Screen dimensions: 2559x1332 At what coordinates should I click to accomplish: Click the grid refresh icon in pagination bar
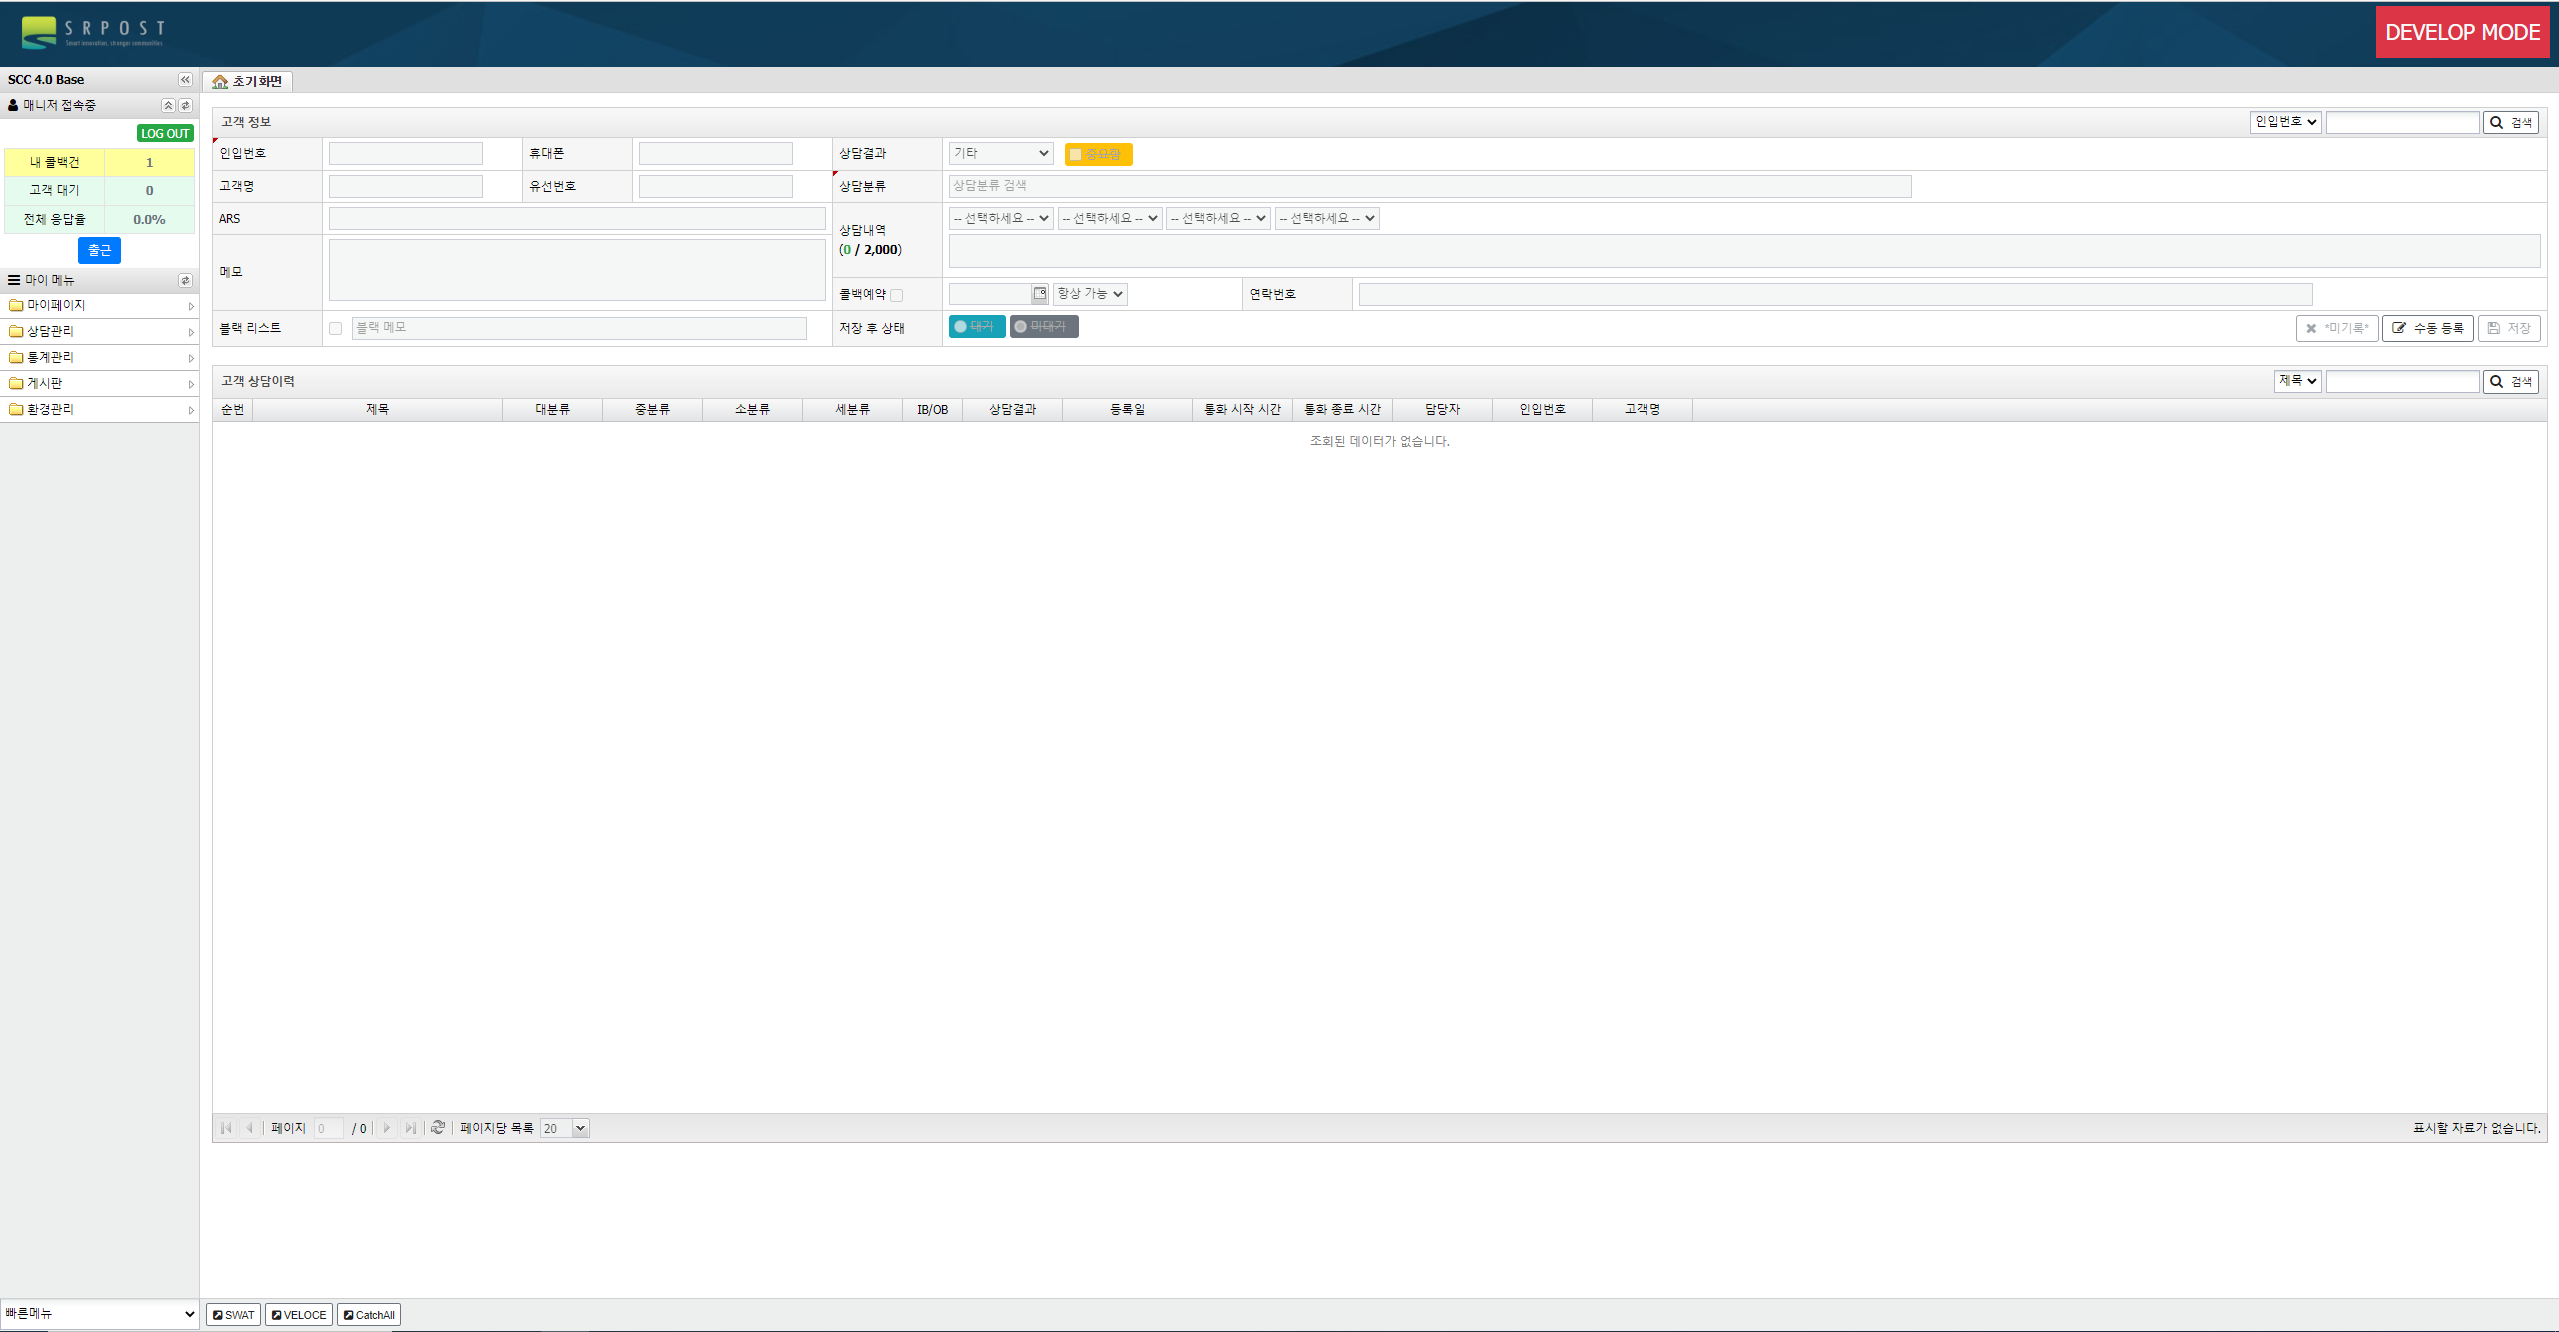(437, 1128)
